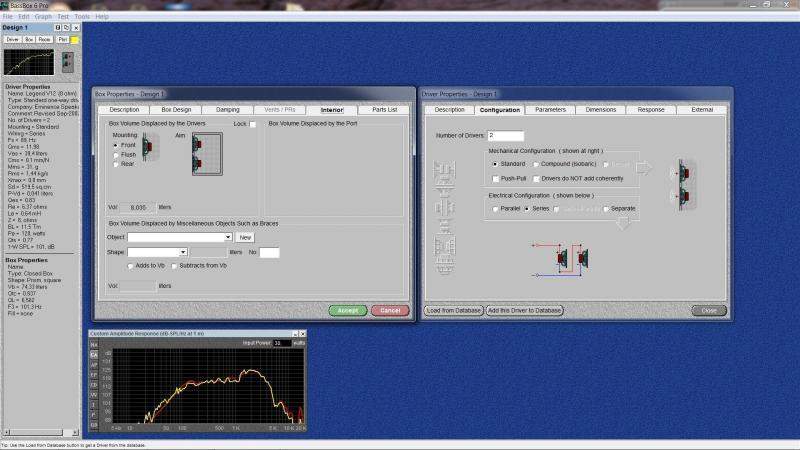Click the Plot button in Design 1 panel
The height and width of the screenshot is (450, 800).
pos(62,39)
